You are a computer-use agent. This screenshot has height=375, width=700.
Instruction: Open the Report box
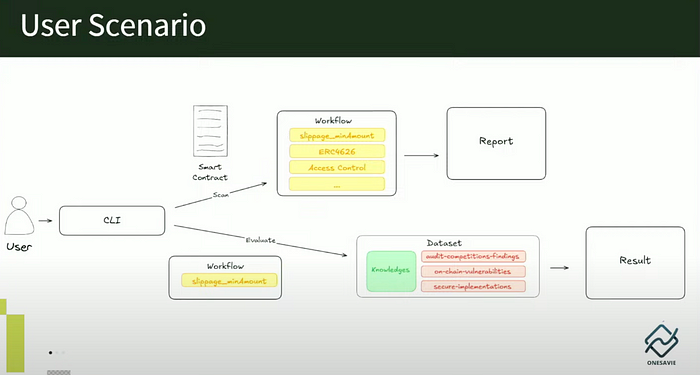[496, 143]
